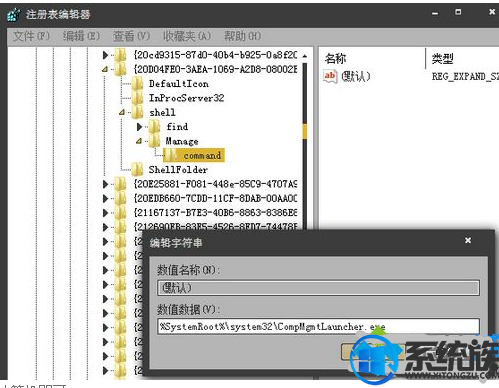The height and width of the screenshot is (388, 499).
Task: Click the ab string value icon
Action: point(330,76)
